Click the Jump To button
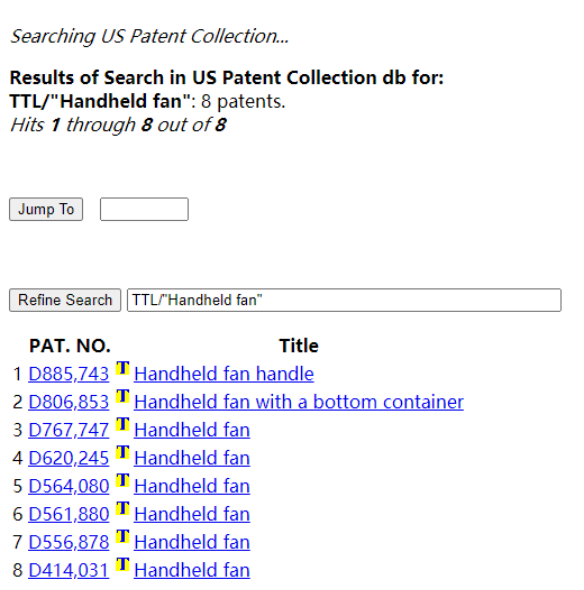 (46, 209)
